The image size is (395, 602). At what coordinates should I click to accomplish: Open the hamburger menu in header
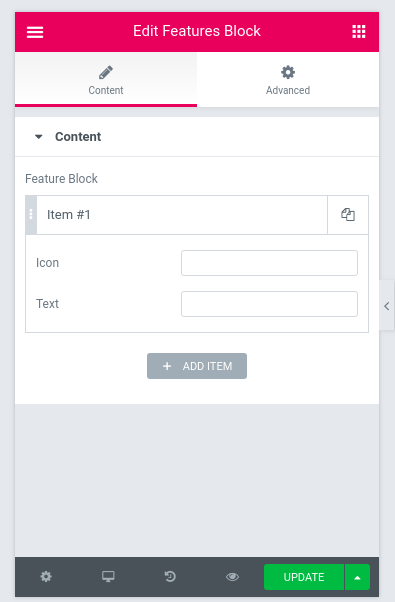(35, 32)
